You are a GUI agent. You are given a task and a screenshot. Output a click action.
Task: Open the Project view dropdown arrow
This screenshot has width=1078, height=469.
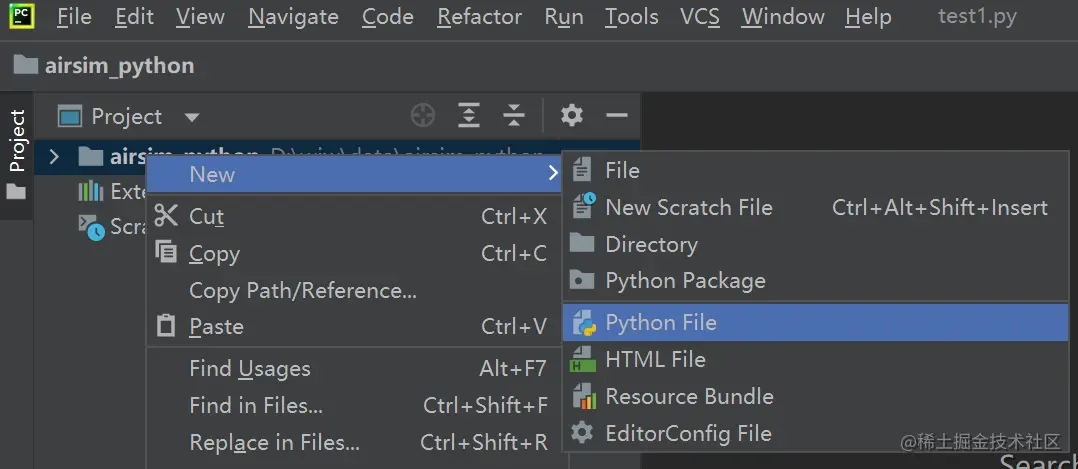pos(192,118)
